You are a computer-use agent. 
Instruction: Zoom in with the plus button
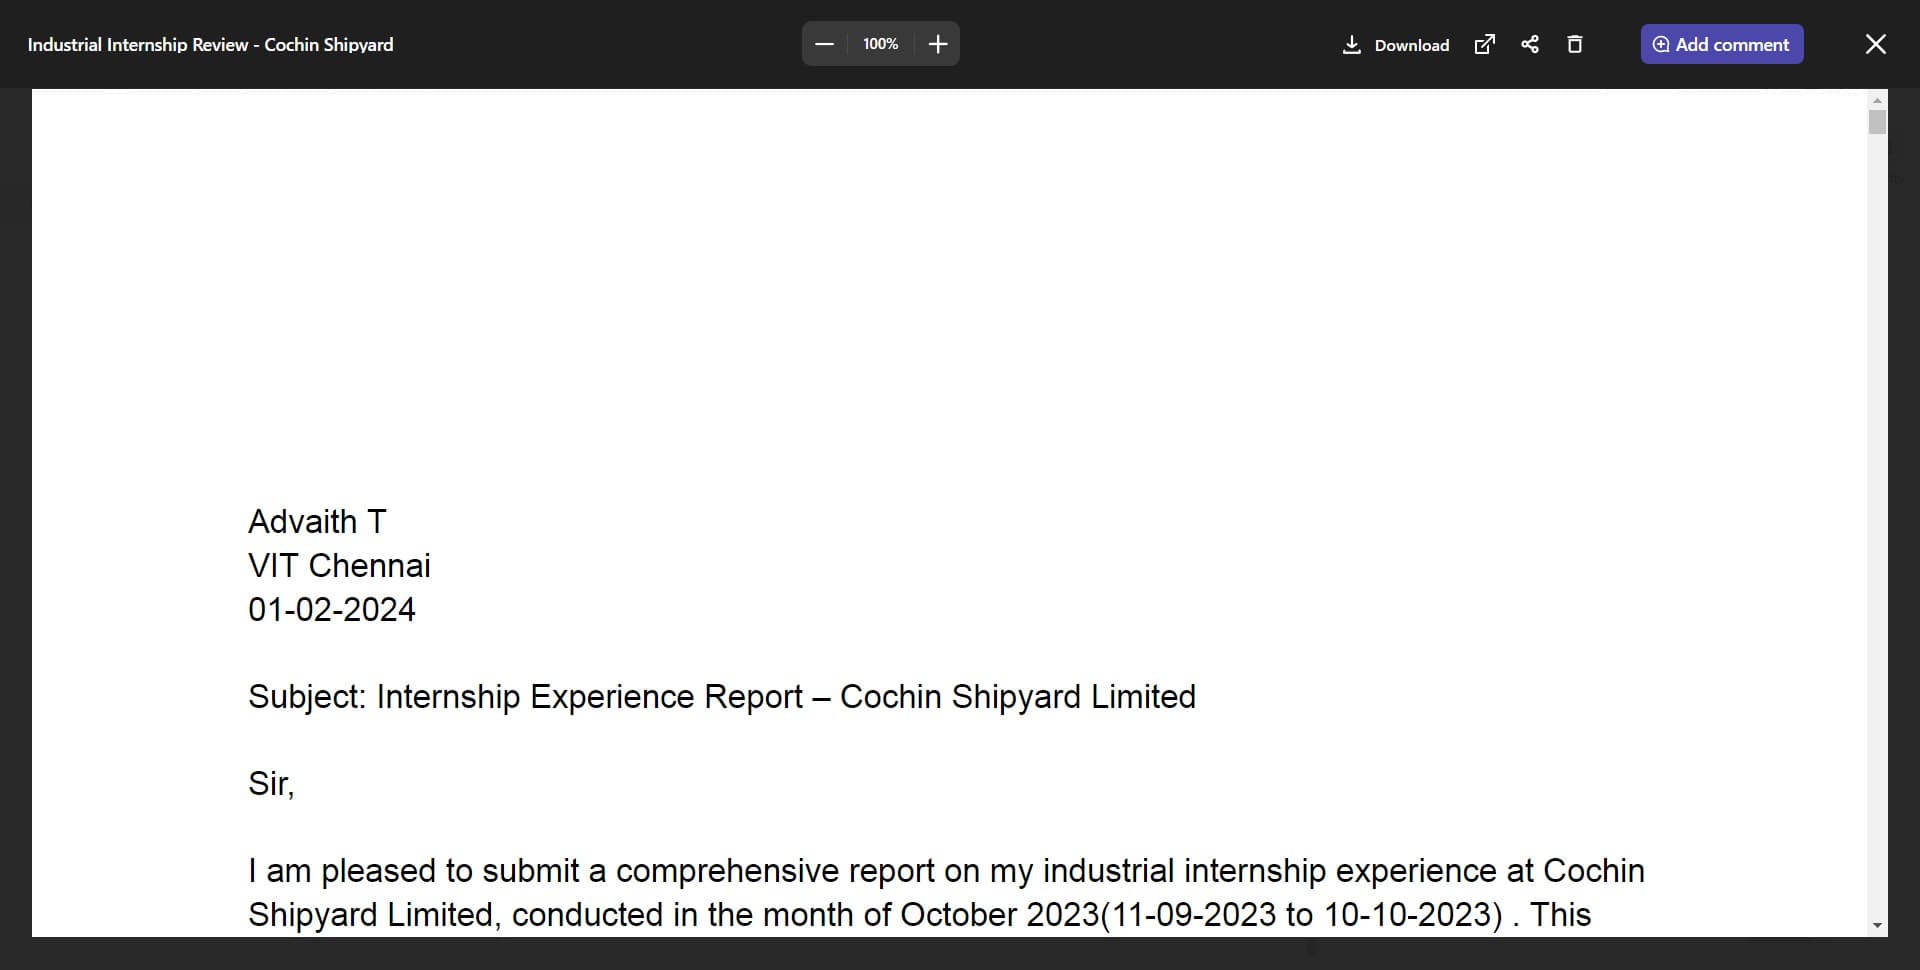click(x=937, y=44)
